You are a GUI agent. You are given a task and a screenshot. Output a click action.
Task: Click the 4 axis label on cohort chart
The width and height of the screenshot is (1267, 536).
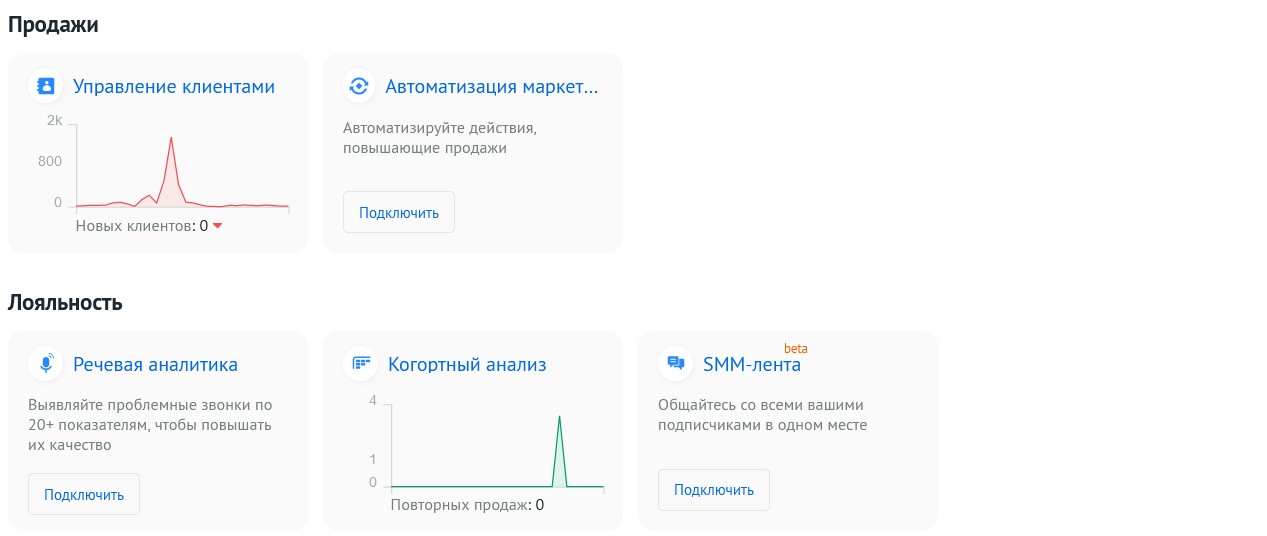point(372,401)
